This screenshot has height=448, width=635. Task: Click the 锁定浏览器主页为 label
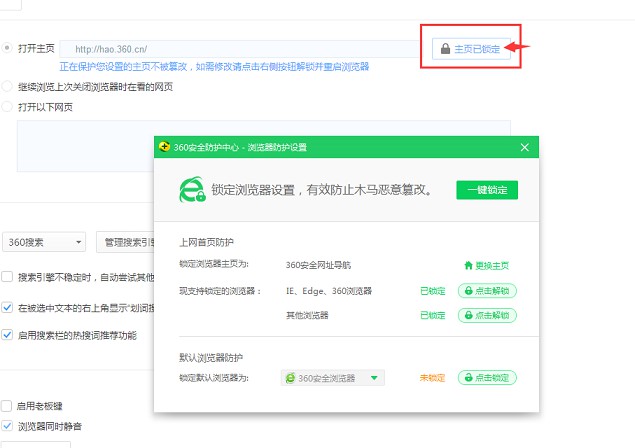coord(214,264)
